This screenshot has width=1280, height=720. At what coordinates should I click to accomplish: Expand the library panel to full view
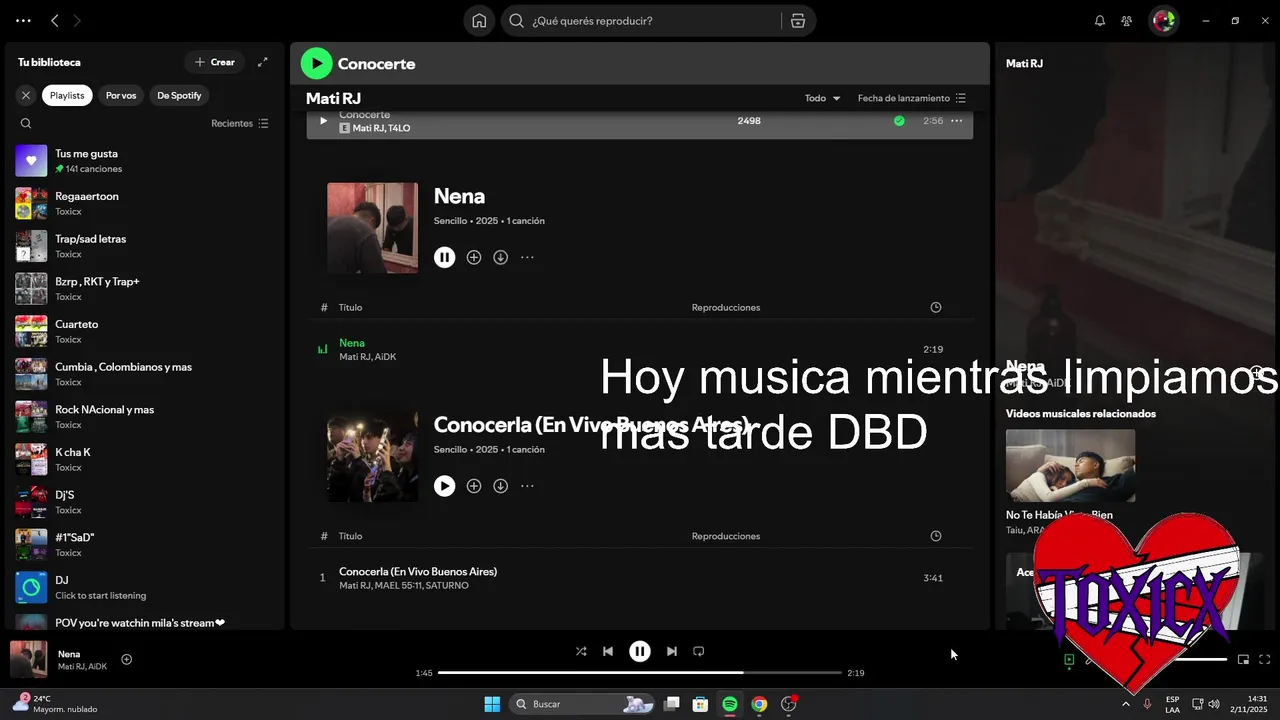point(263,62)
